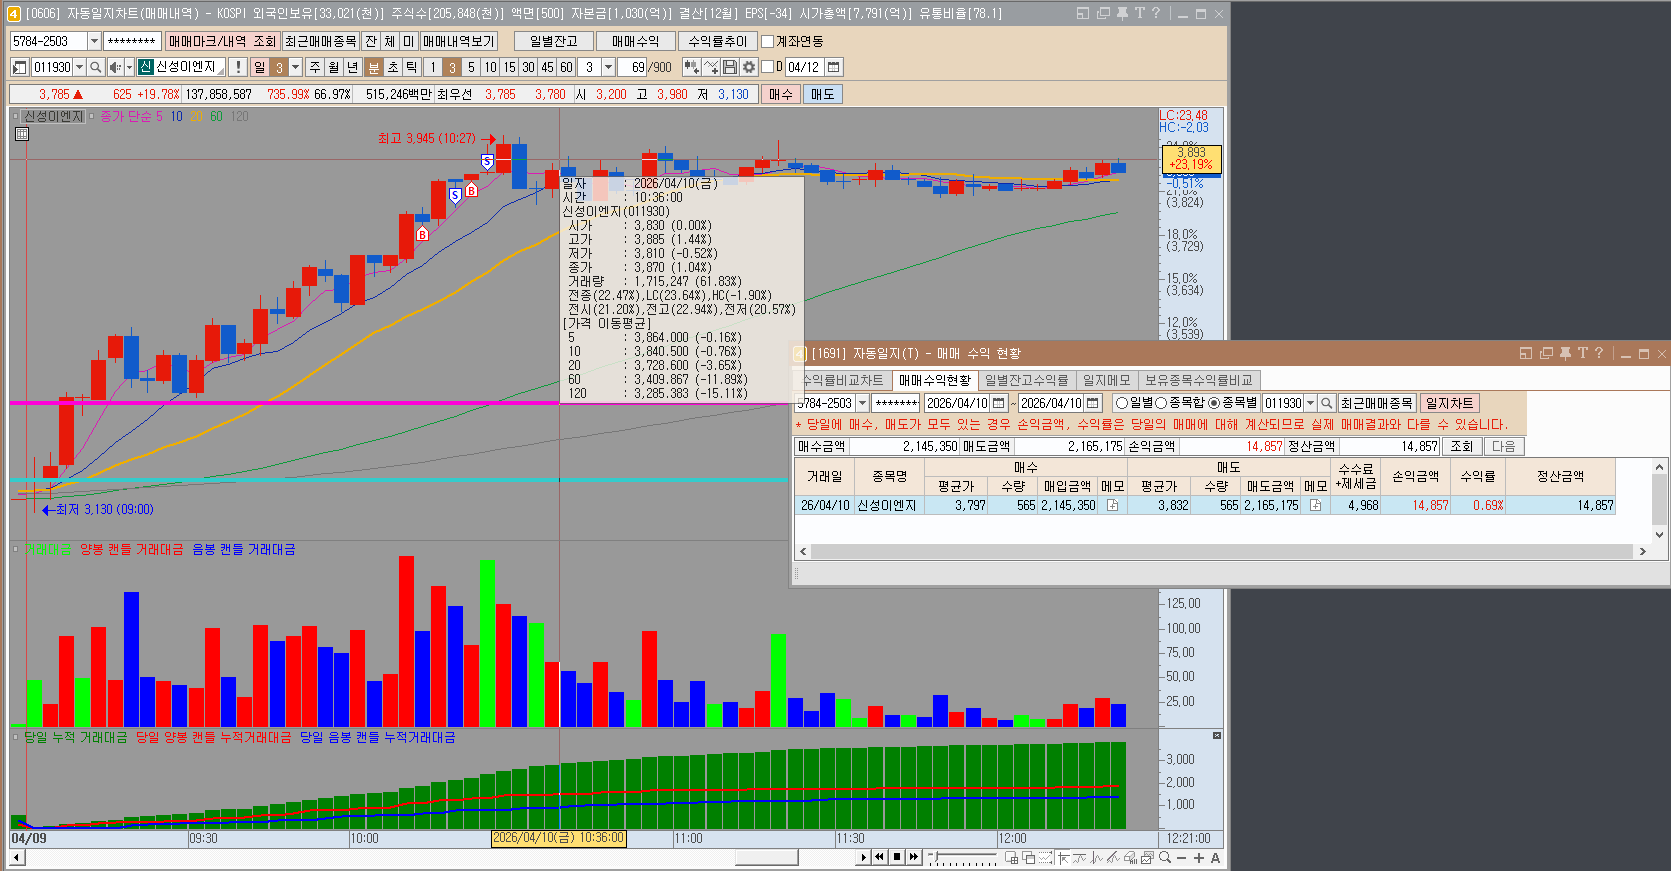Open the sell memo icon for 신성이엔지 row
The width and height of the screenshot is (1671, 871).
tap(1315, 506)
